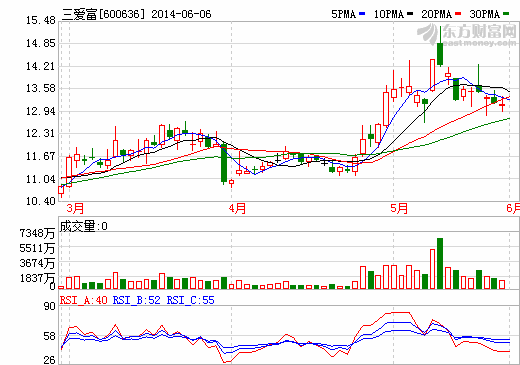Click the long green candlestick before 4月
The image size is (520, 365).
click(224, 163)
